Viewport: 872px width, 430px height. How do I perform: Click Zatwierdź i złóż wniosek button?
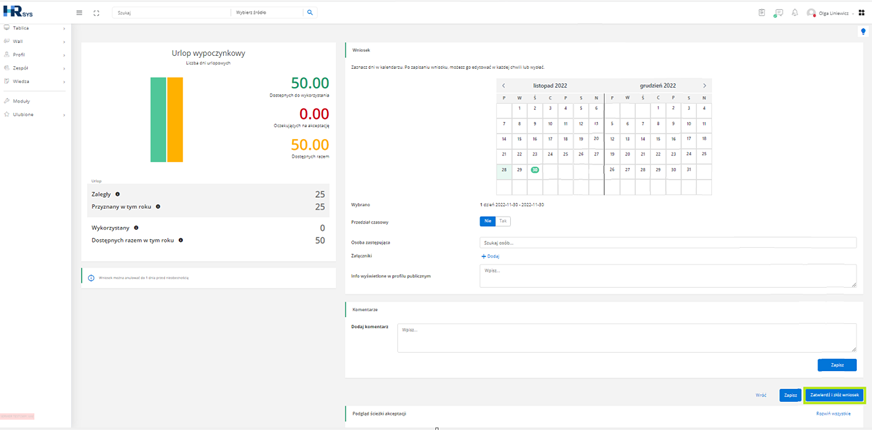[x=834, y=395]
